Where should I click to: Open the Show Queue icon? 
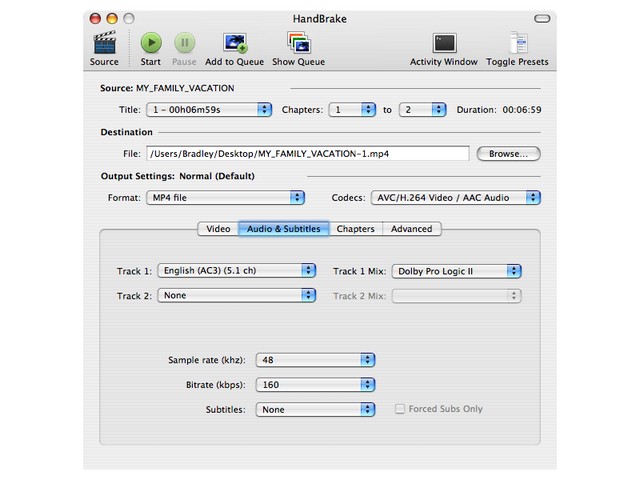coord(299,42)
